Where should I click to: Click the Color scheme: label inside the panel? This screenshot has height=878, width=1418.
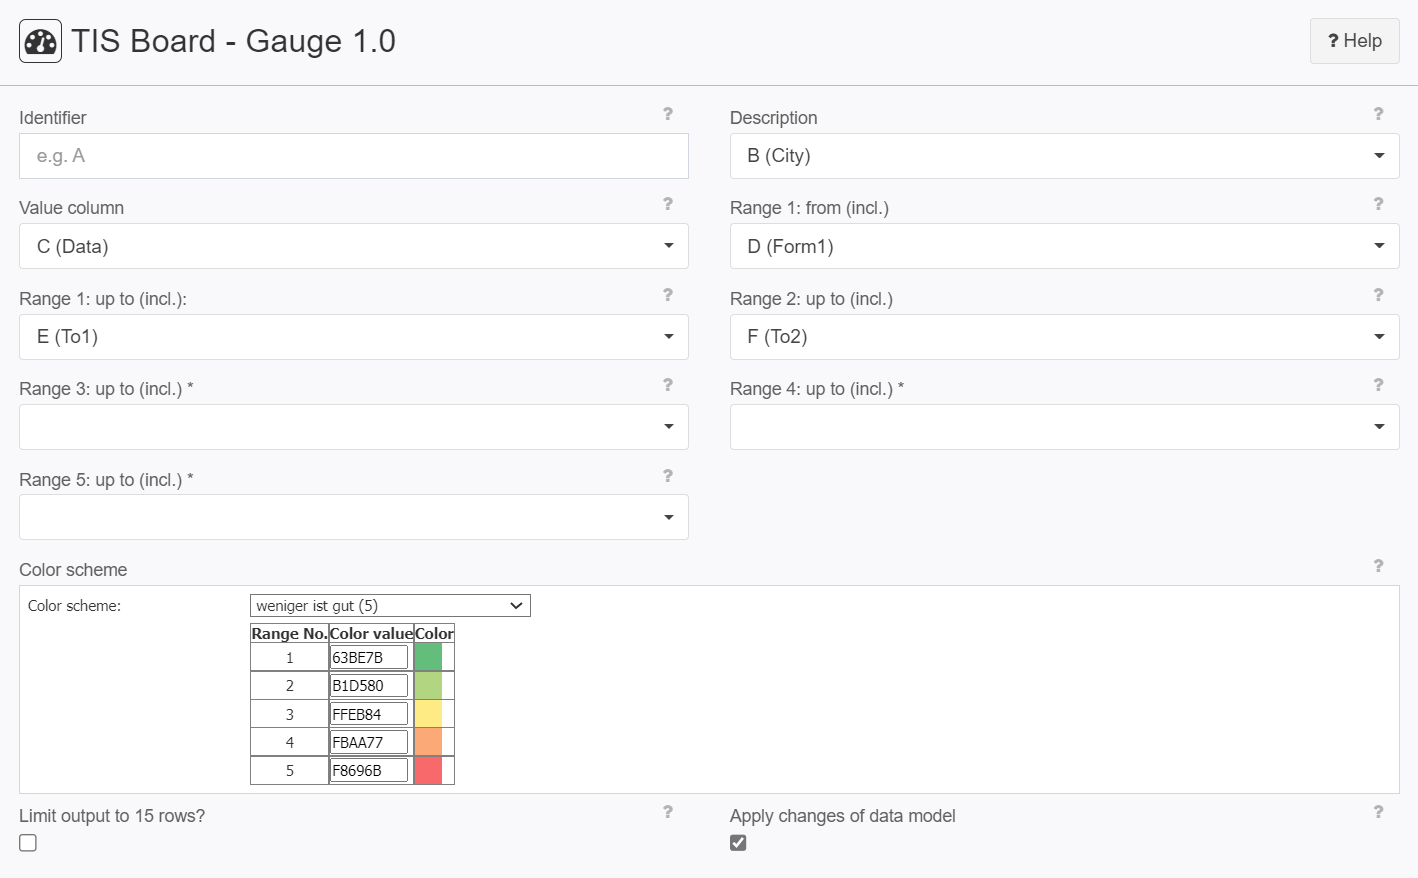coord(74,606)
